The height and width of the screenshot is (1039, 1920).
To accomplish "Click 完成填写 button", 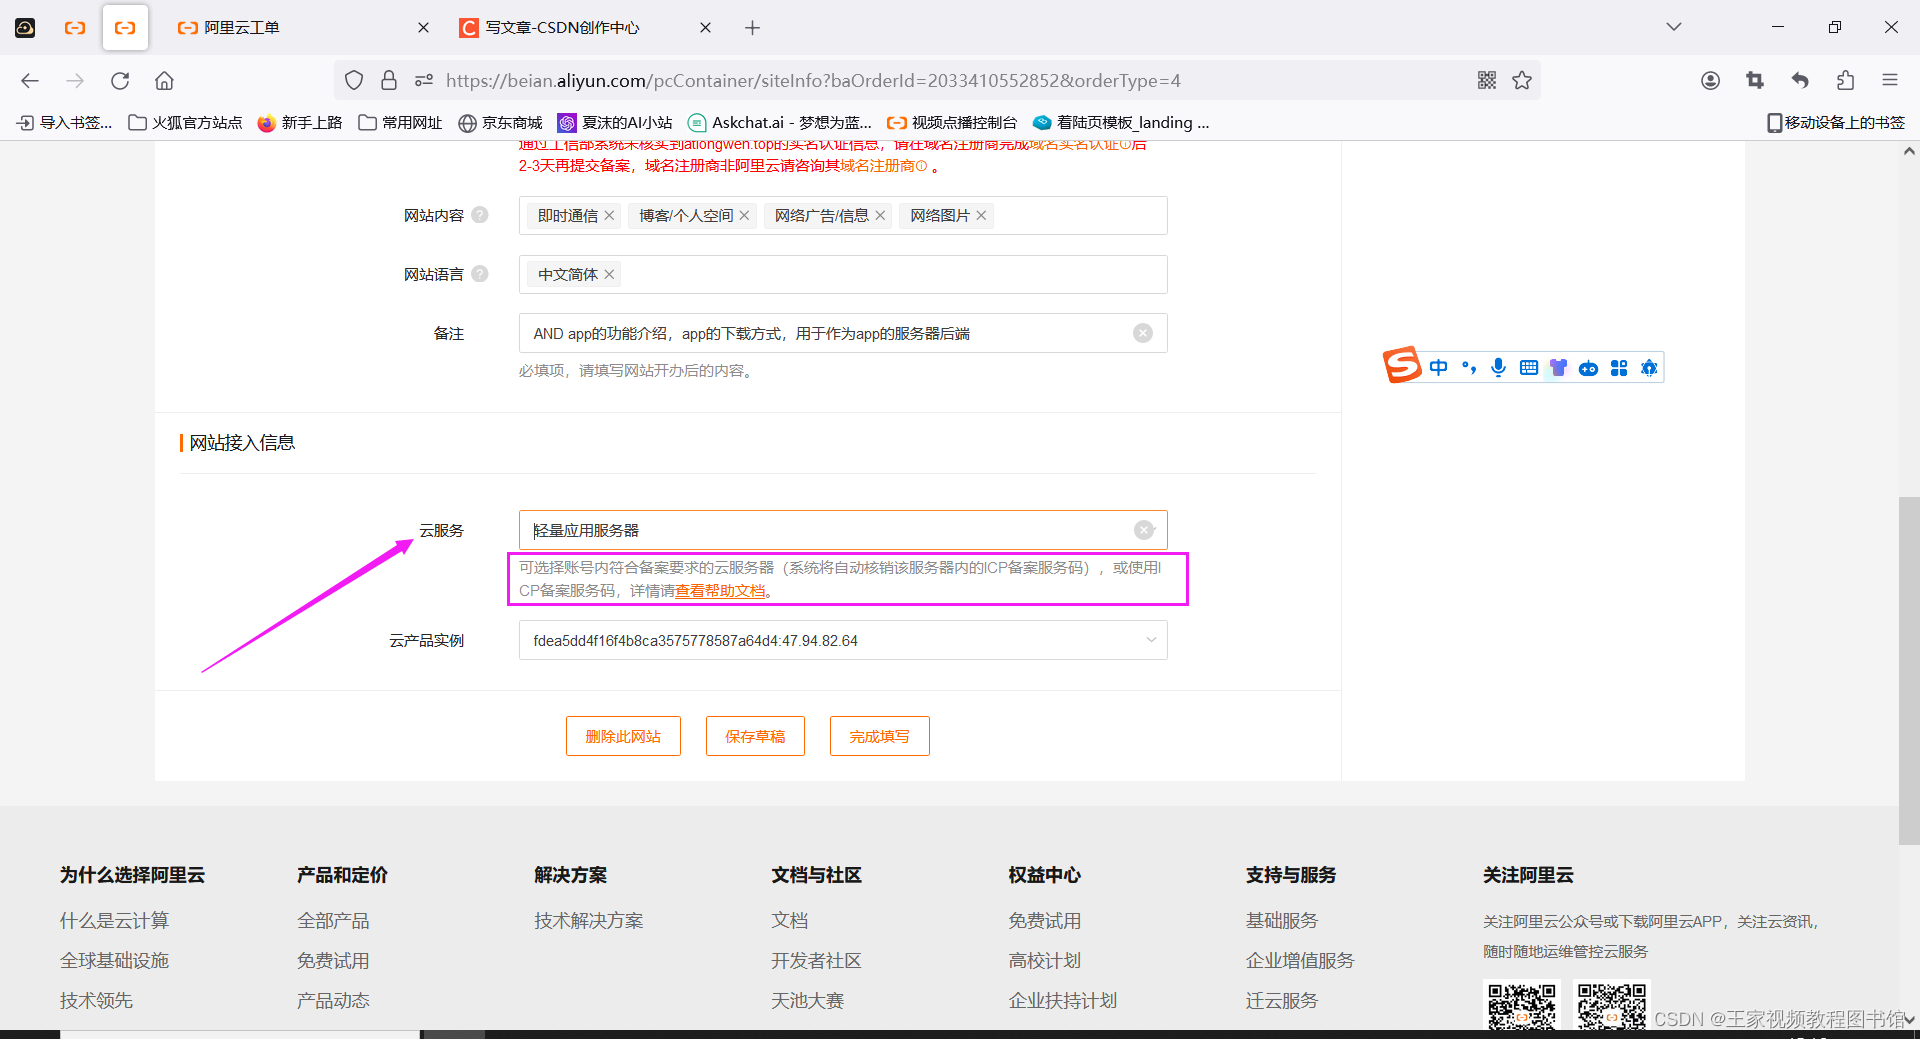I will 879,736.
